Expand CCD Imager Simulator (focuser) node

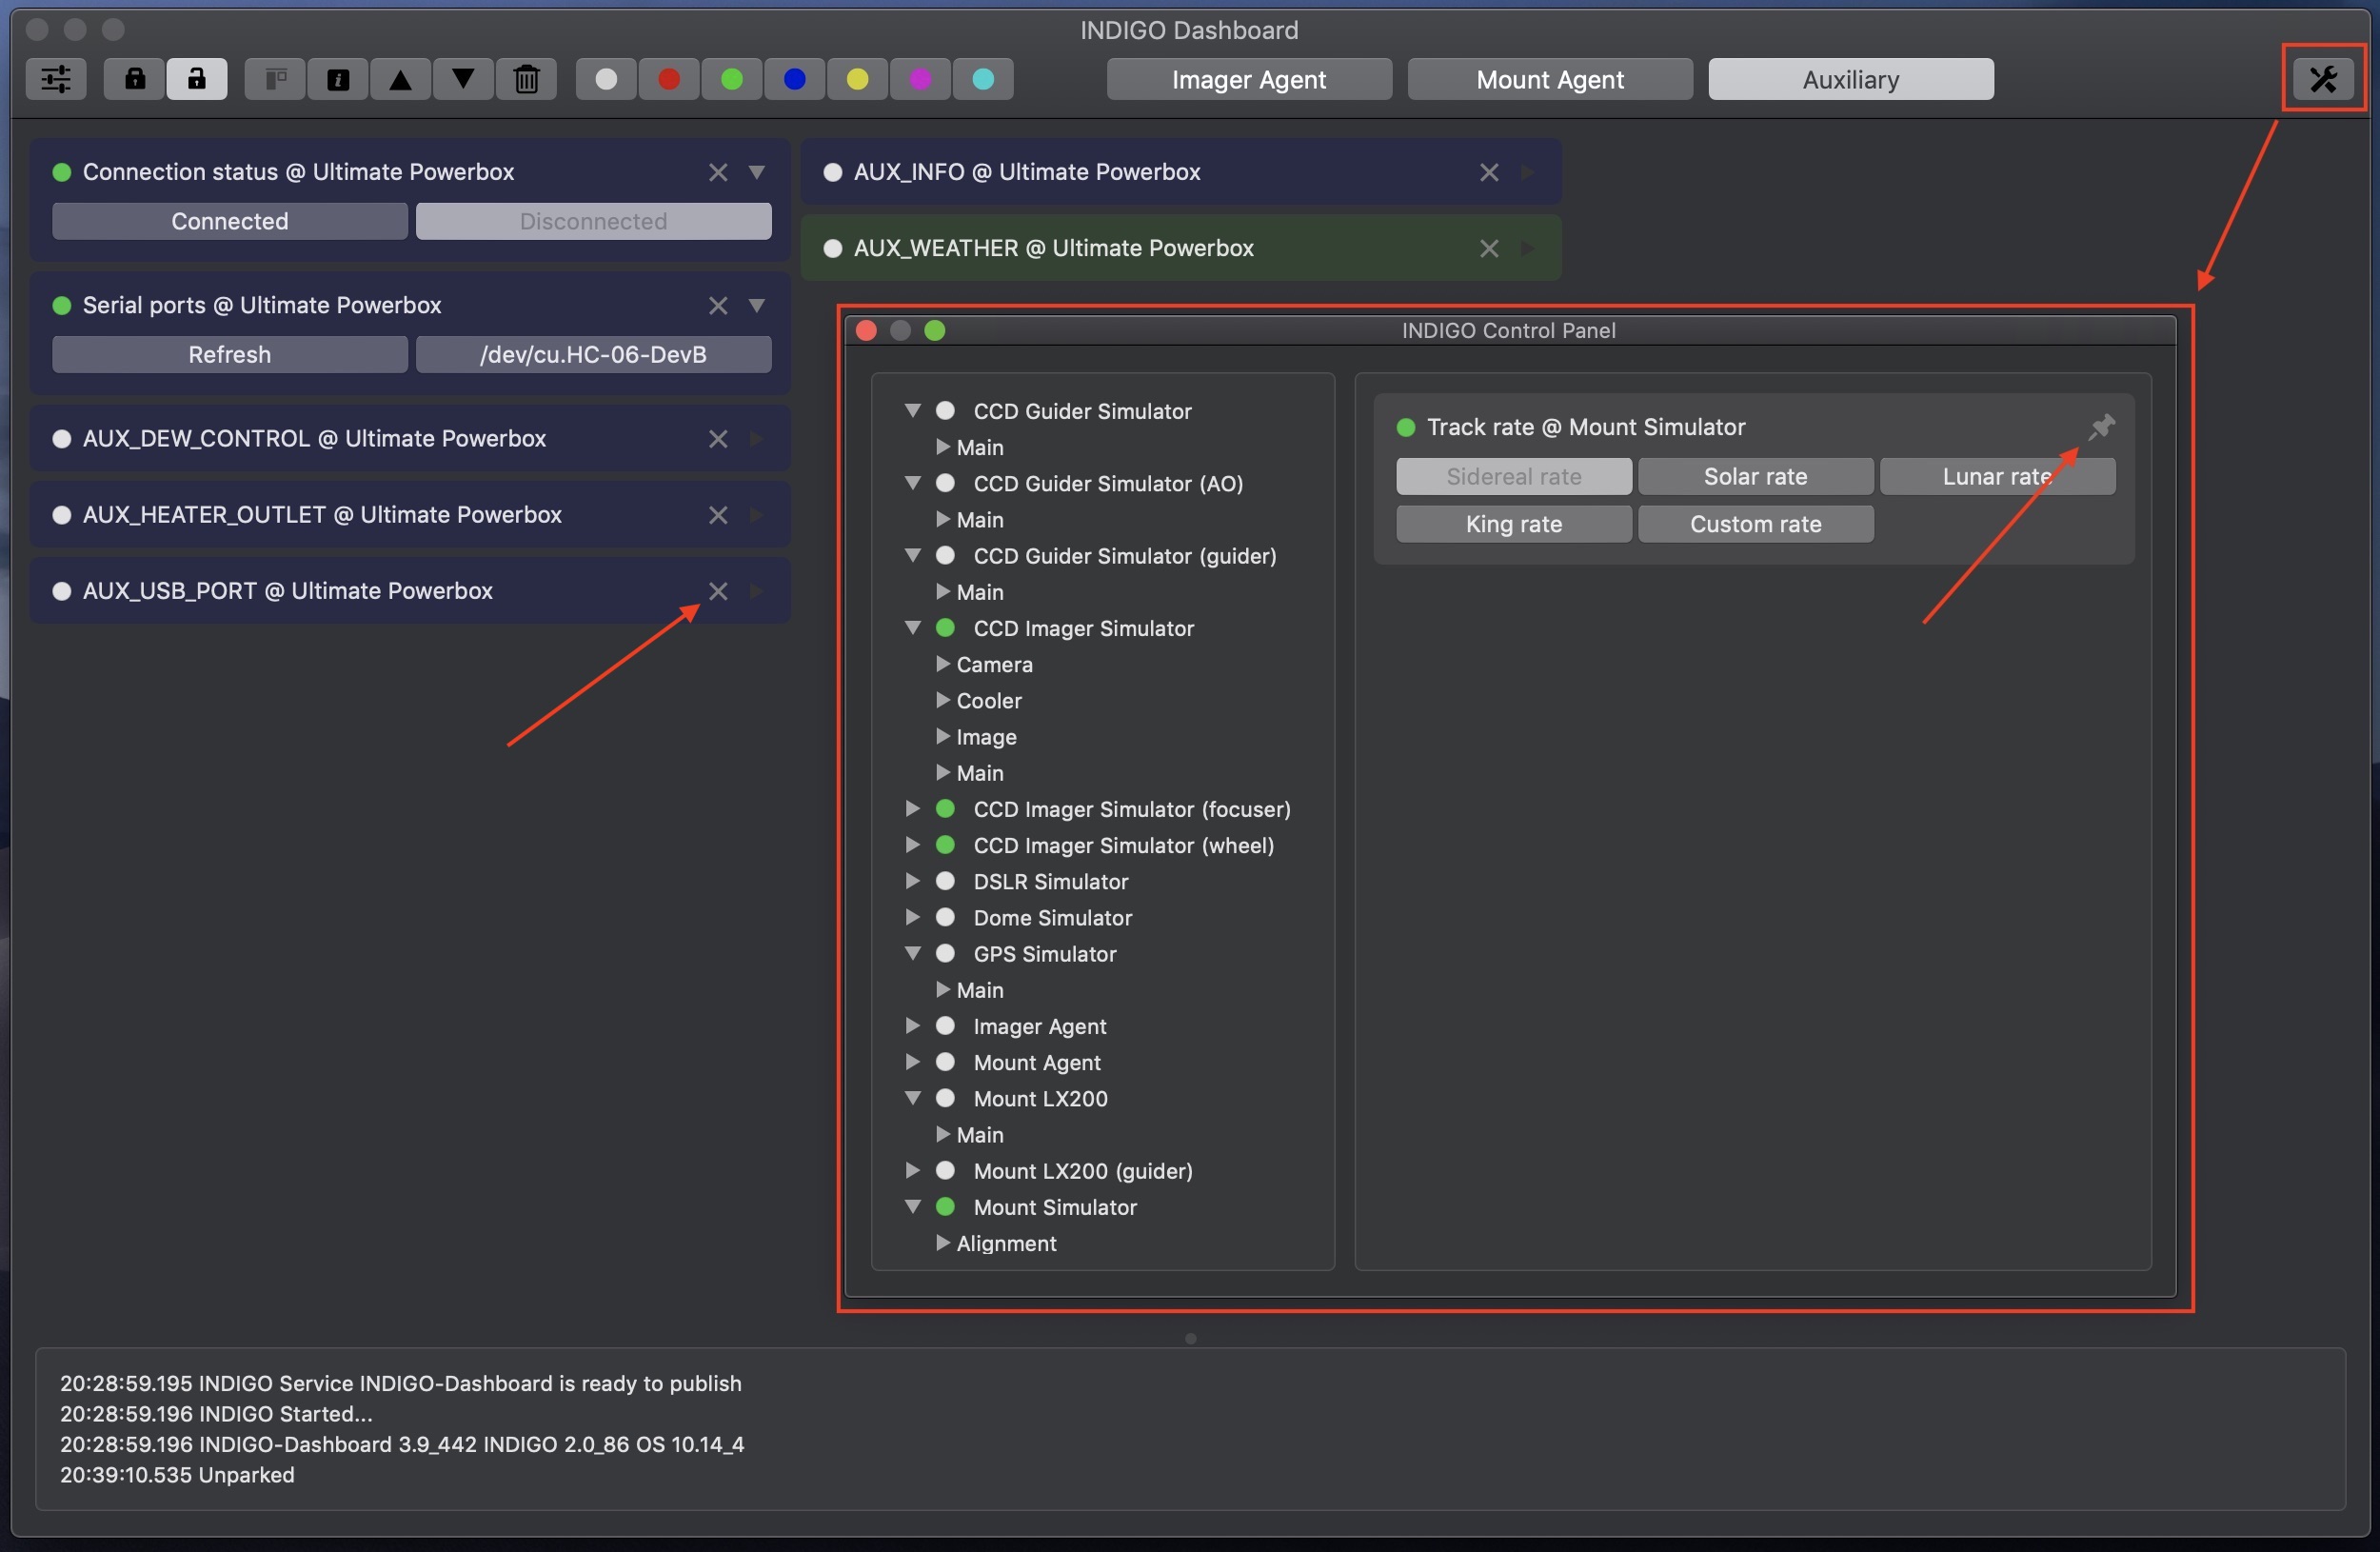(912, 808)
